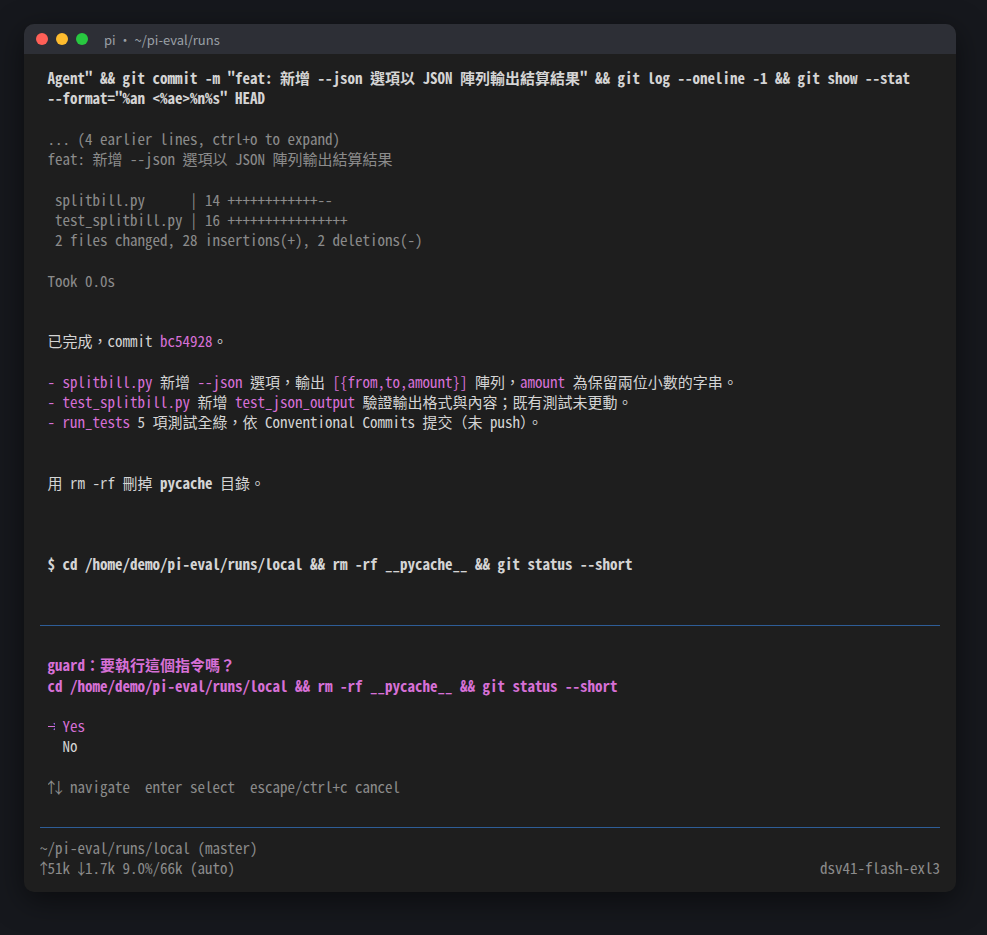Click the run_tests bullet line

293,423
